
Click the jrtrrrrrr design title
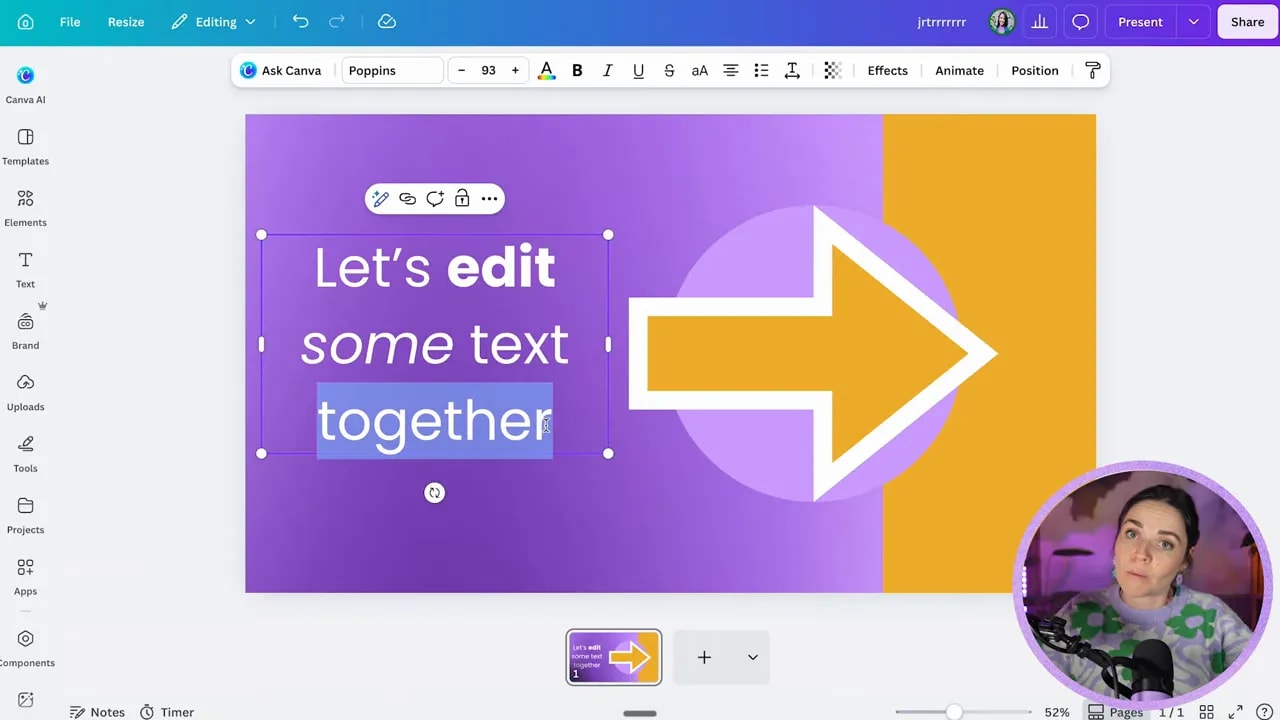click(x=942, y=22)
